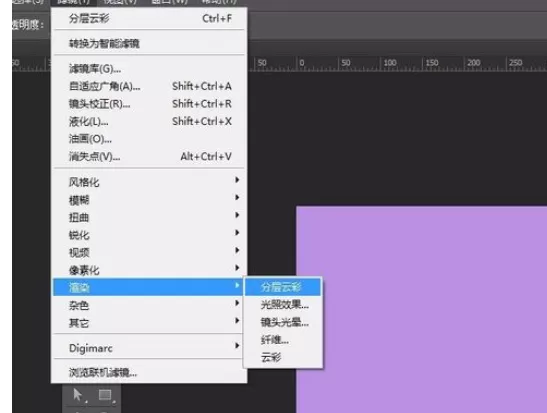Expand the 锐化 sharpen submenu
Image resolution: width=547 pixels, height=413 pixels.
point(149,235)
